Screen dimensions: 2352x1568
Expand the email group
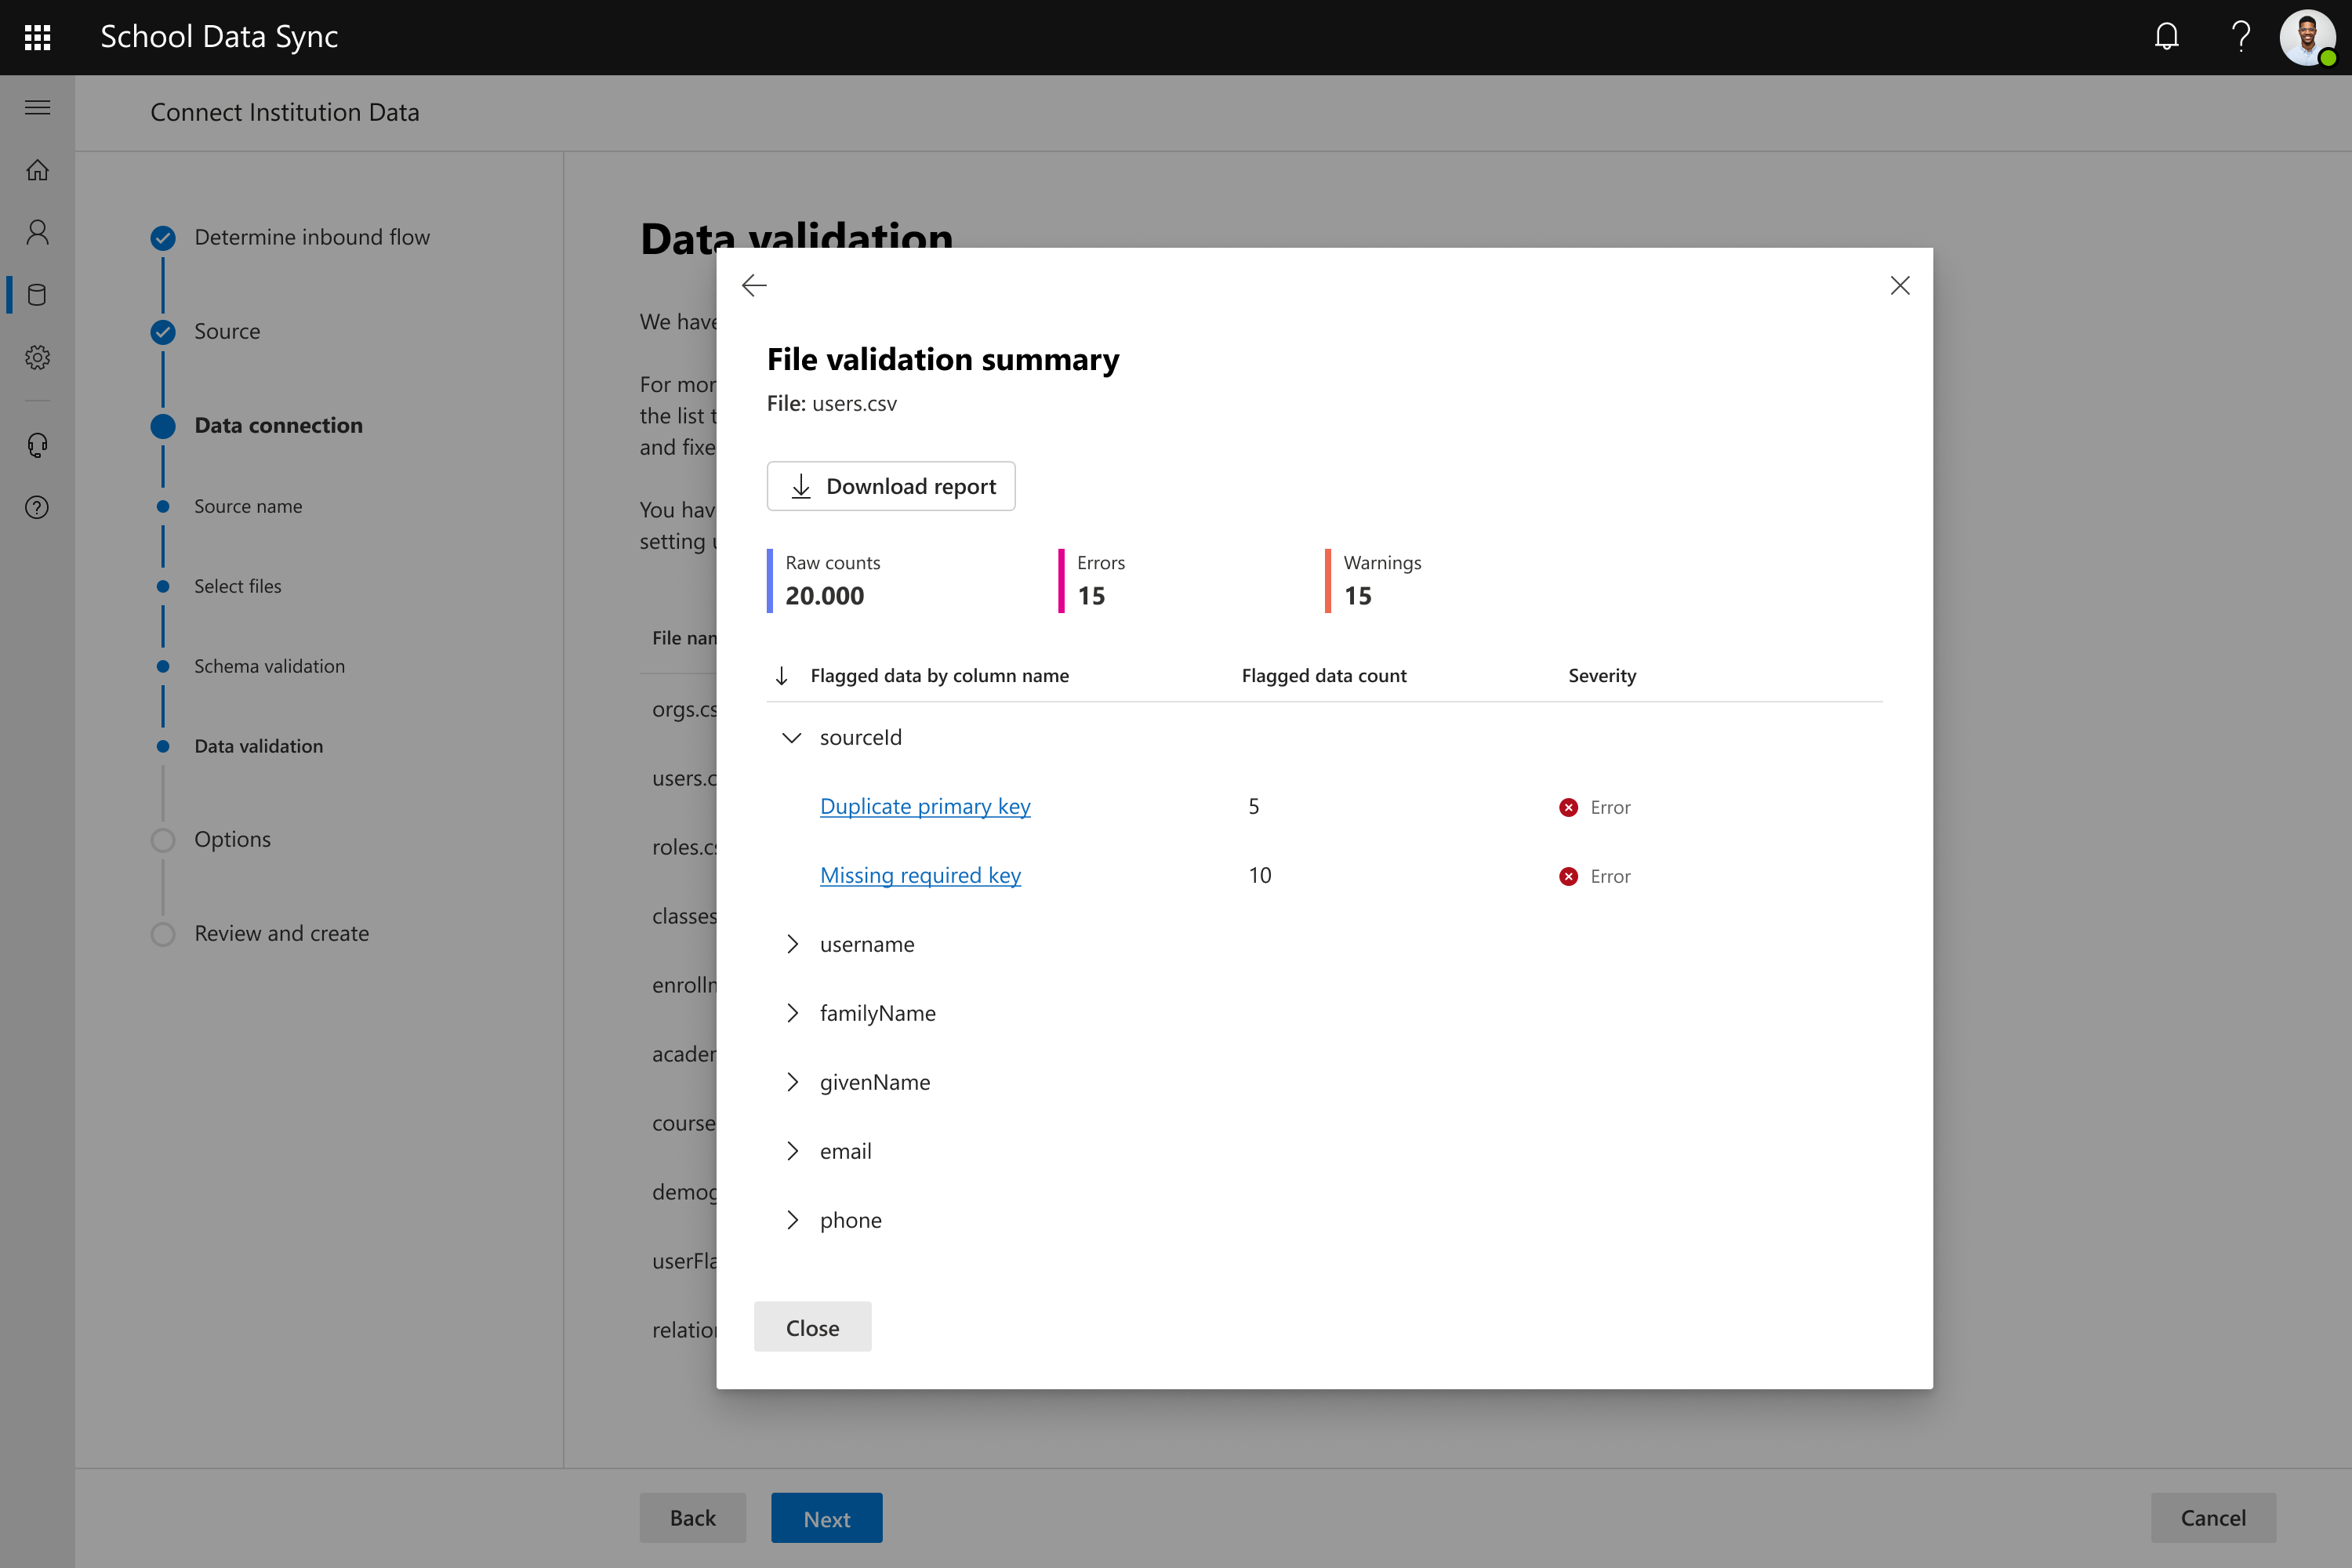pyautogui.click(x=792, y=1151)
